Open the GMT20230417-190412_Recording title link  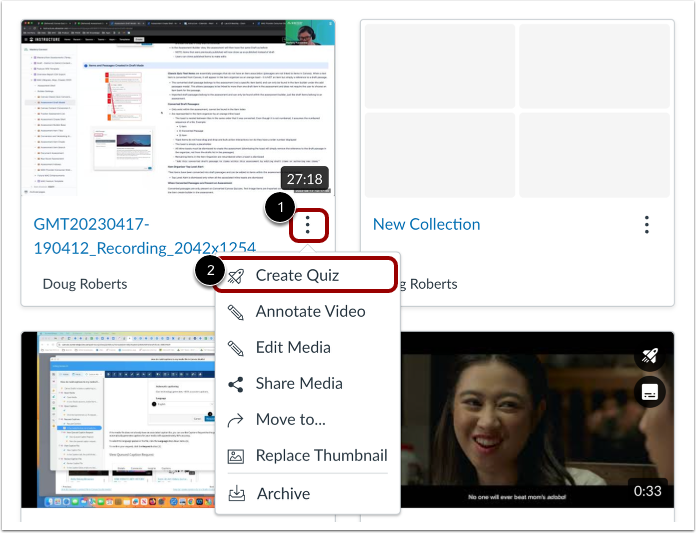tap(145, 236)
